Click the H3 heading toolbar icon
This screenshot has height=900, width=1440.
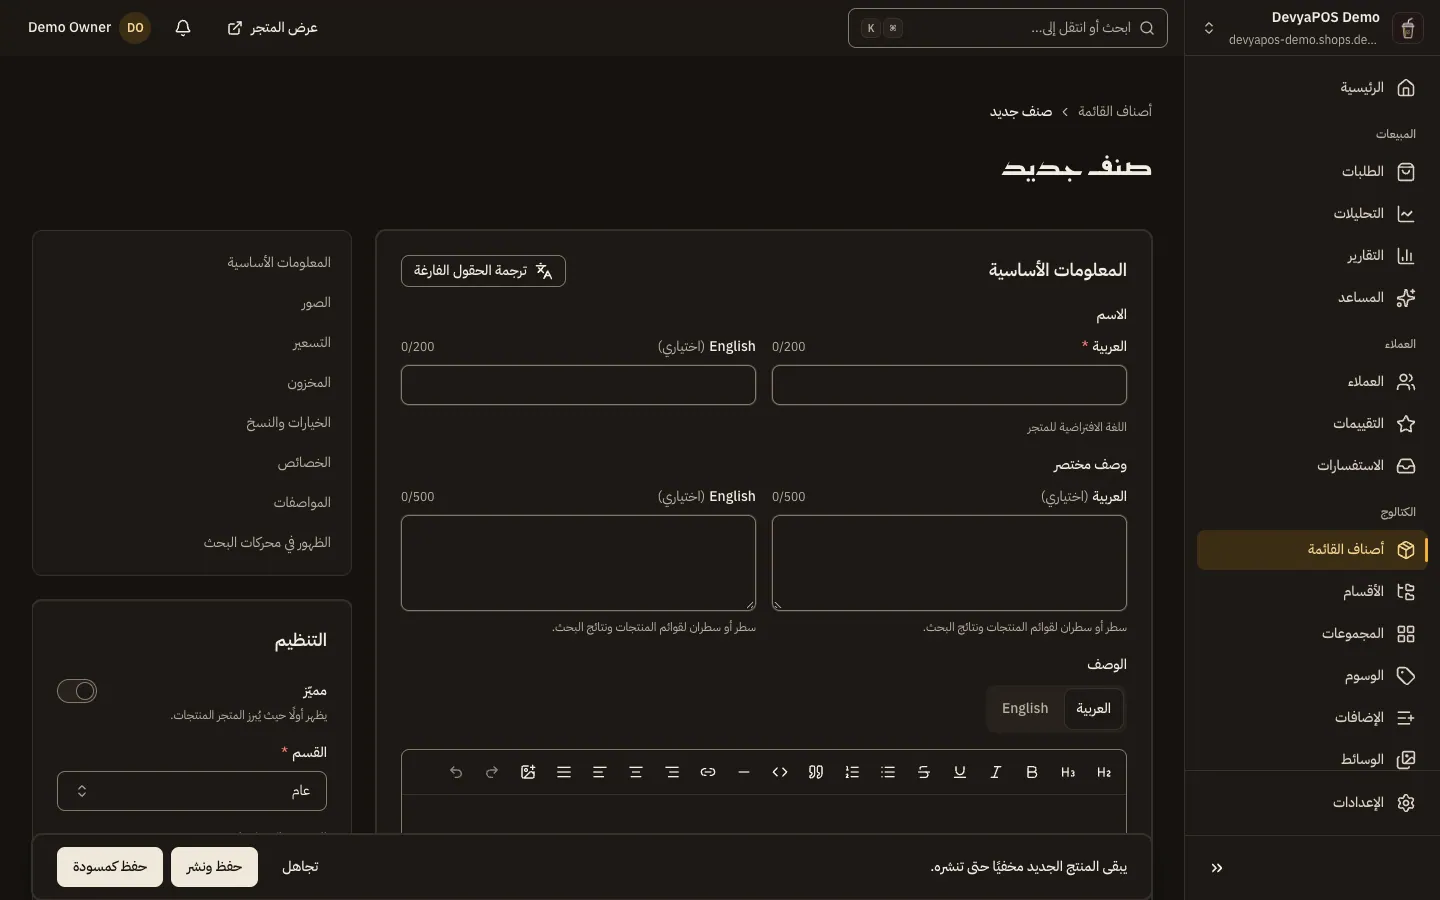[x=1068, y=772]
